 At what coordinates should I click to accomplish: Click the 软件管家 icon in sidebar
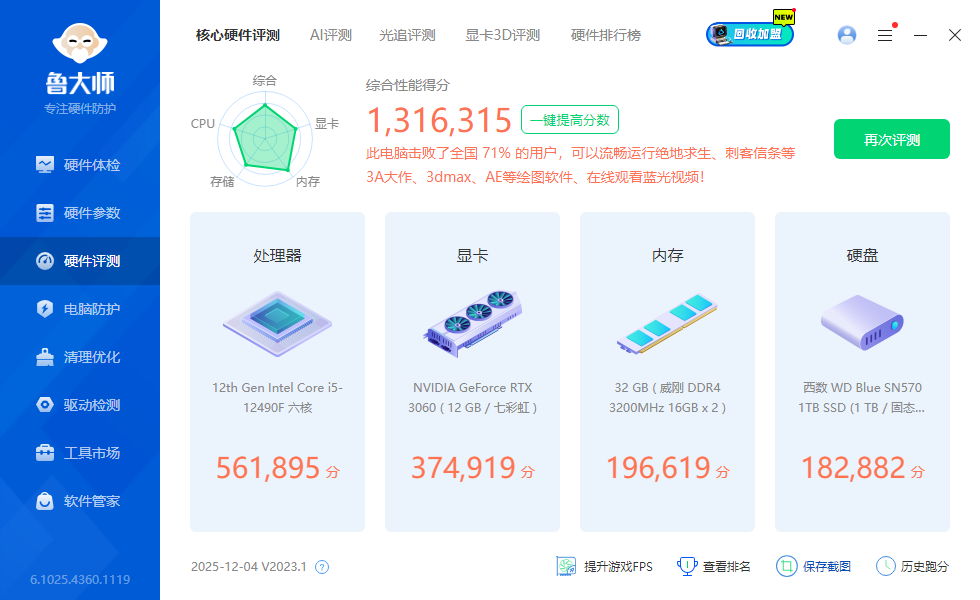coord(45,501)
